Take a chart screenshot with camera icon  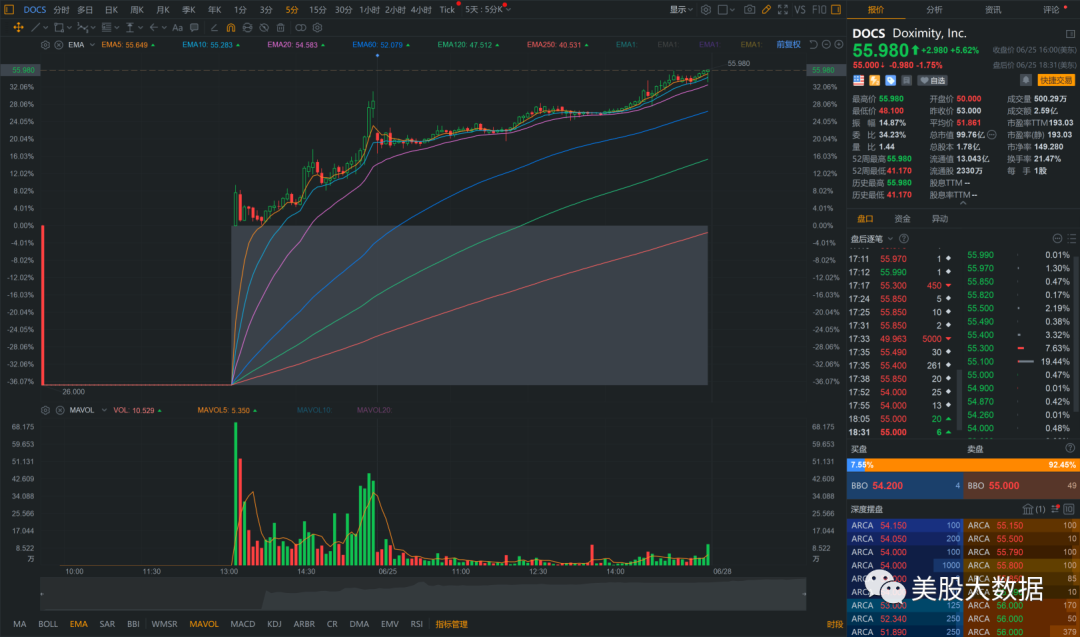pos(749,10)
